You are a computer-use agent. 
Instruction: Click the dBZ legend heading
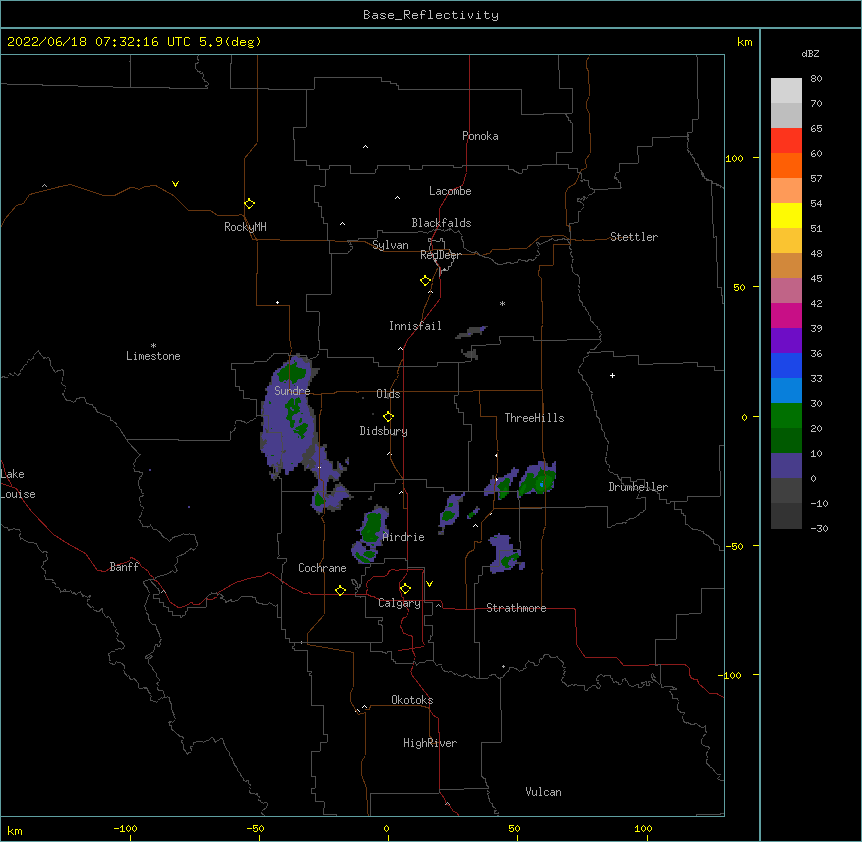pos(810,53)
